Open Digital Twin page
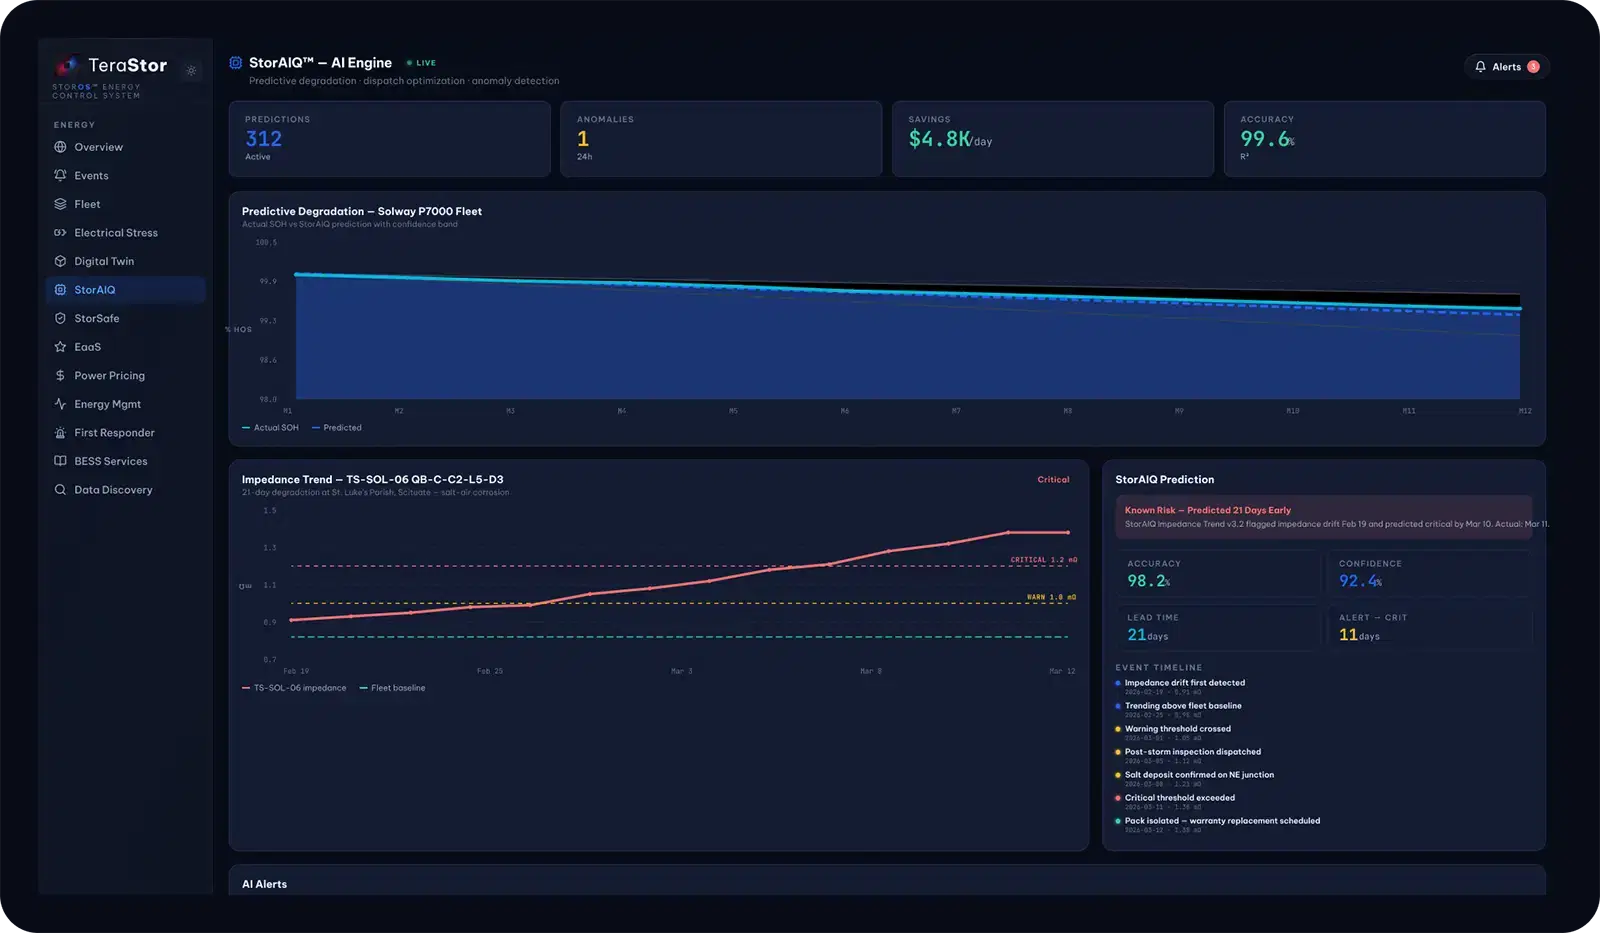The image size is (1600, 933). coord(126,261)
